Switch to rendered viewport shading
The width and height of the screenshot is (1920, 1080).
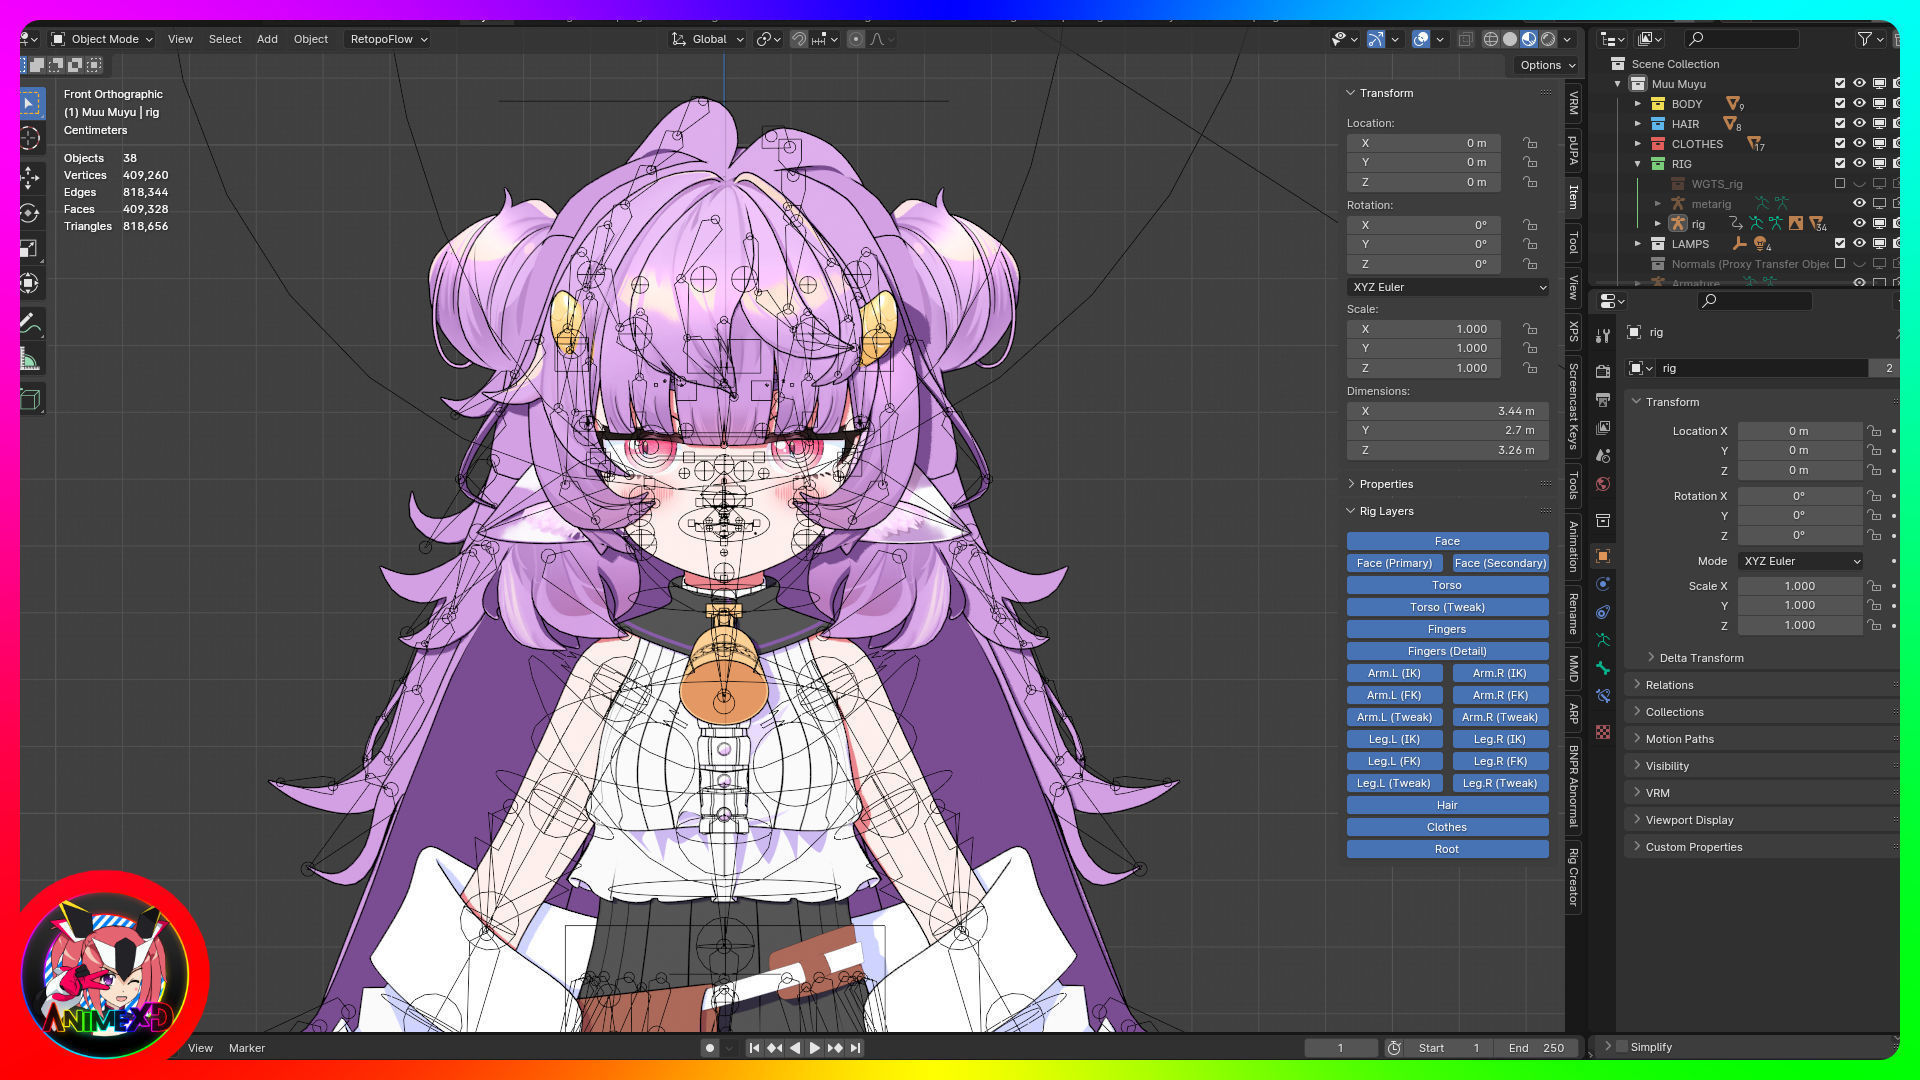pyautogui.click(x=1548, y=39)
